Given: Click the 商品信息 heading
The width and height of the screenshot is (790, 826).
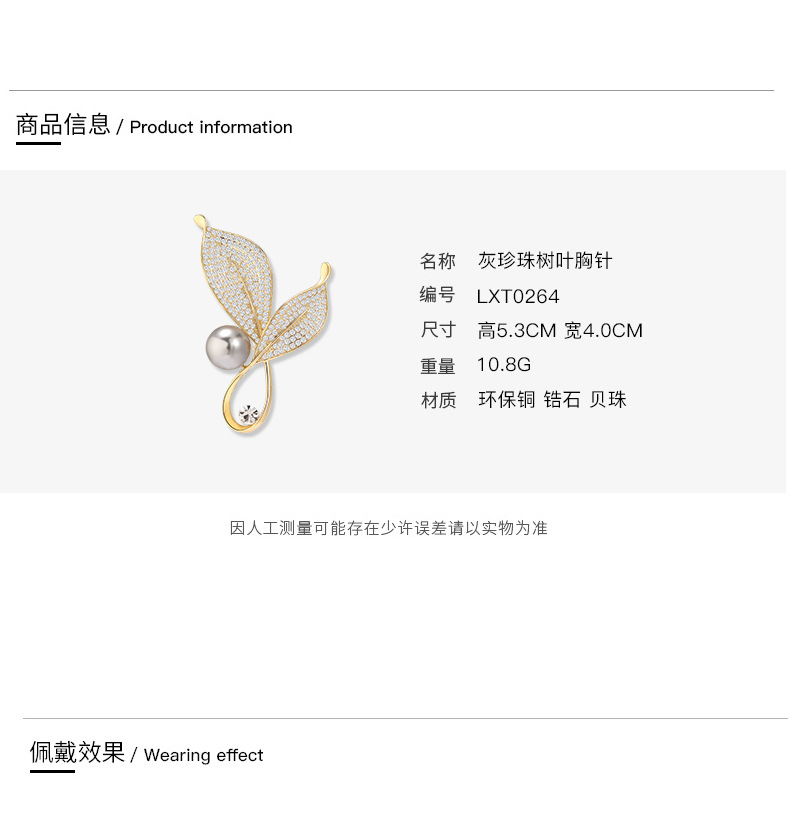Looking at the screenshot, I should tap(63, 125).
